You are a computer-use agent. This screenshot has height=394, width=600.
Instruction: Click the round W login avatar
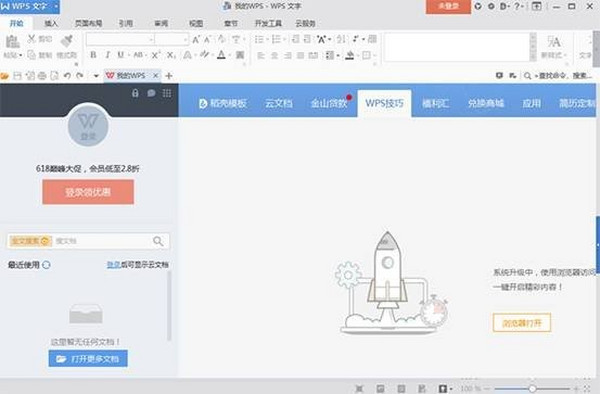click(88, 125)
